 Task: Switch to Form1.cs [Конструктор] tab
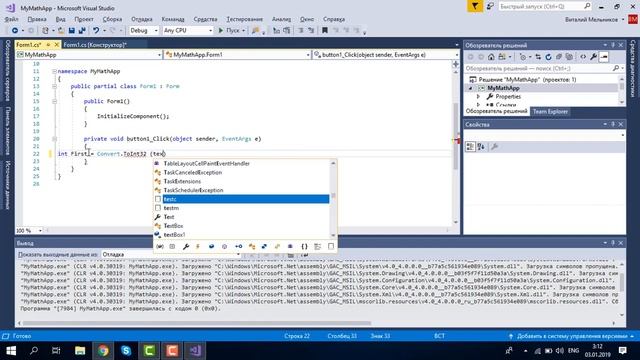point(95,45)
